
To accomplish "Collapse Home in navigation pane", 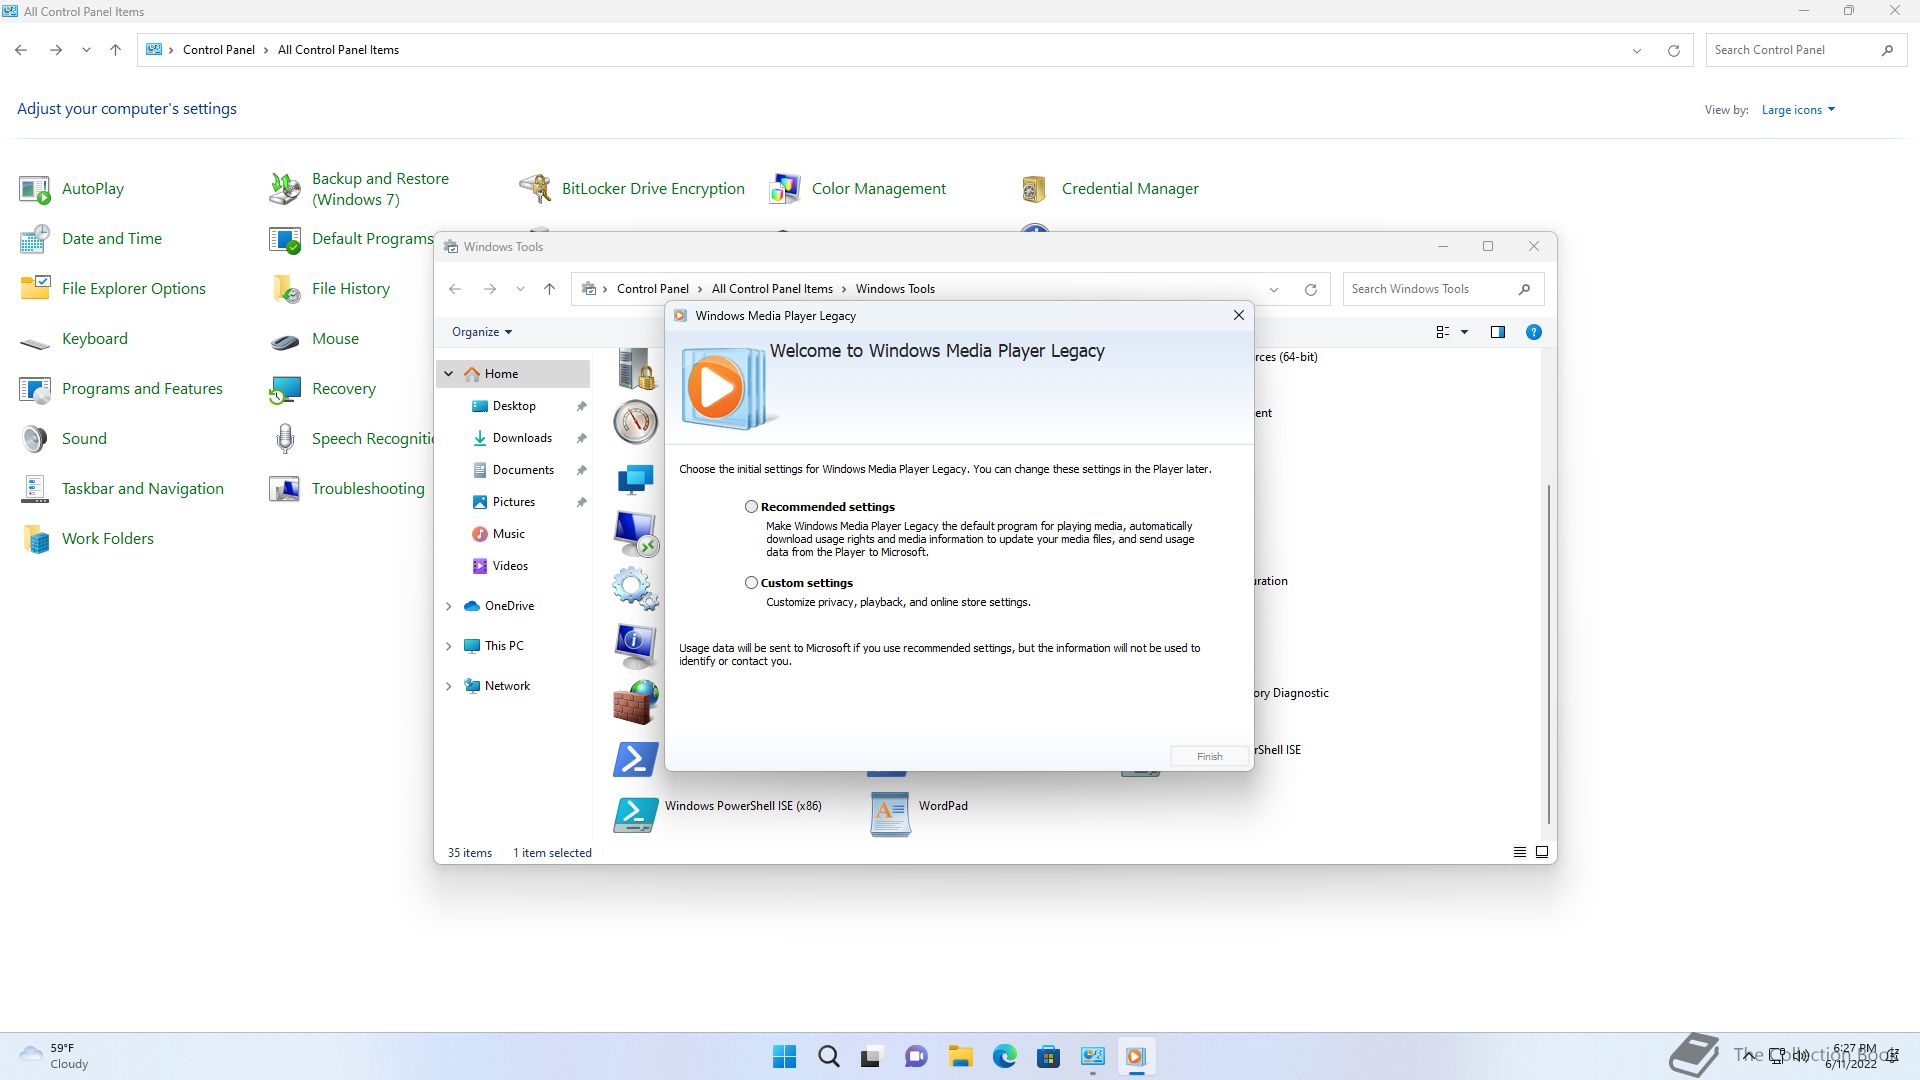I will [x=449, y=374].
